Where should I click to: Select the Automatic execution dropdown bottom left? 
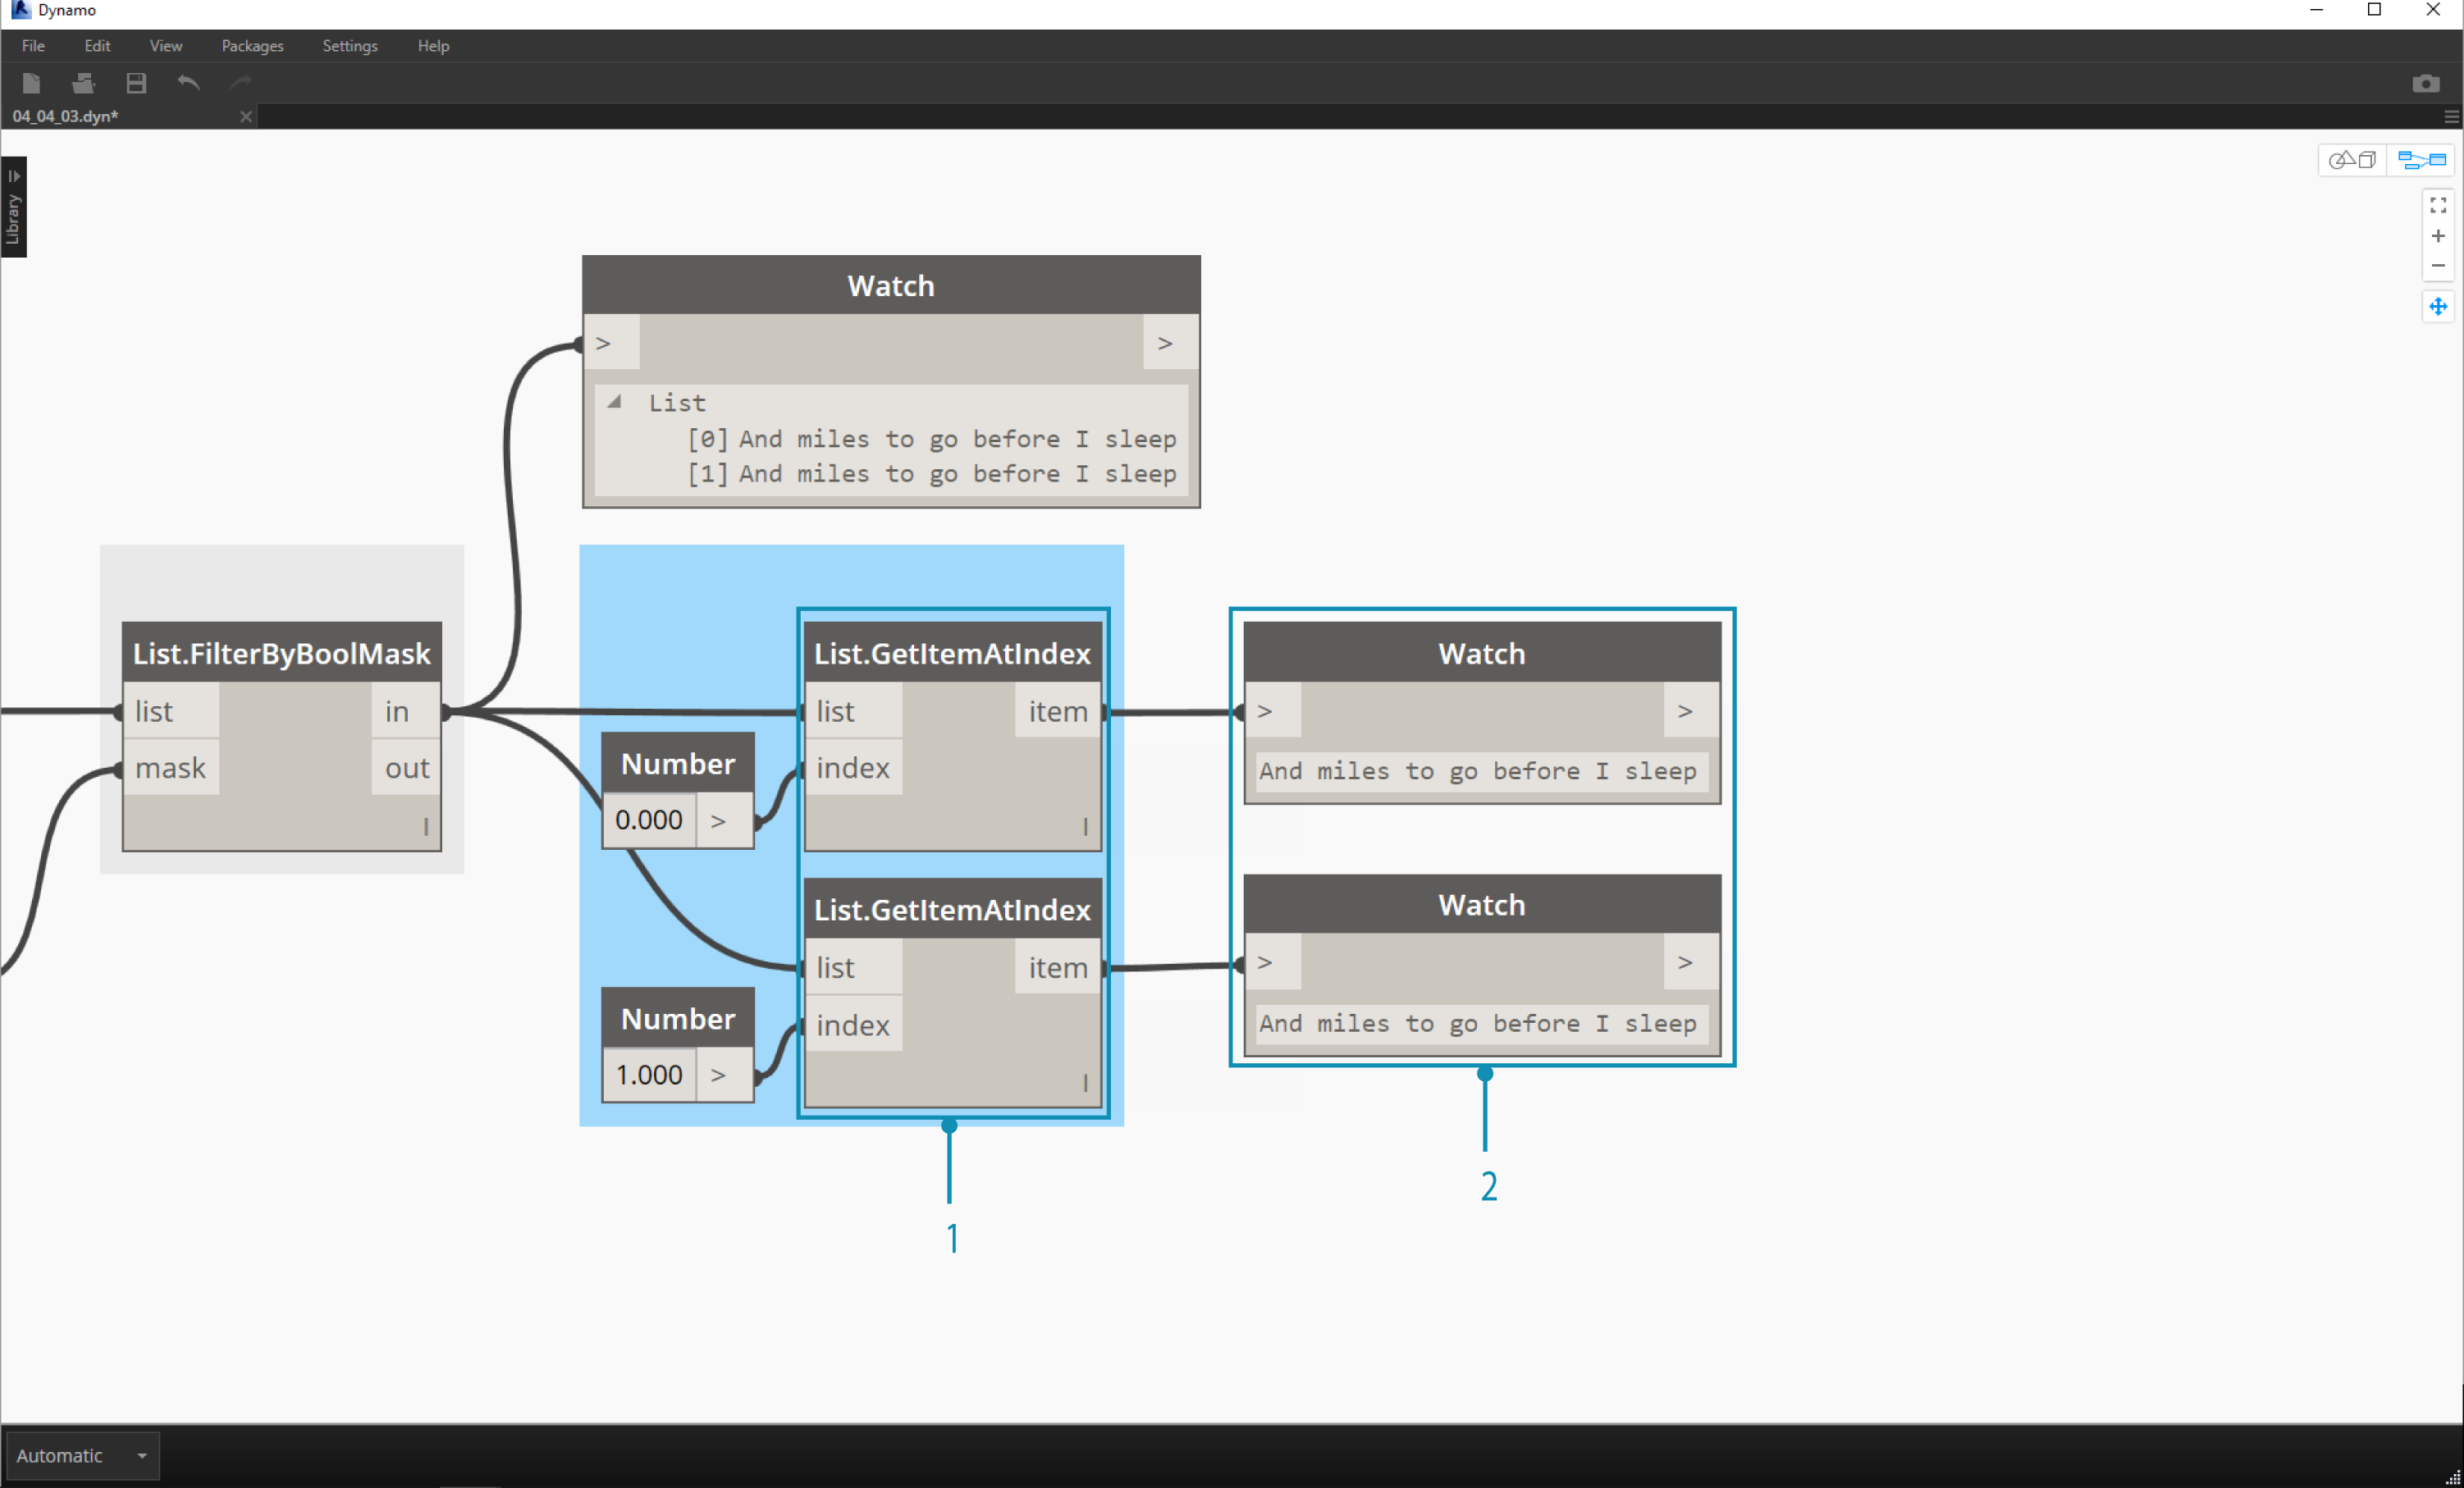pyautogui.click(x=80, y=1454)
